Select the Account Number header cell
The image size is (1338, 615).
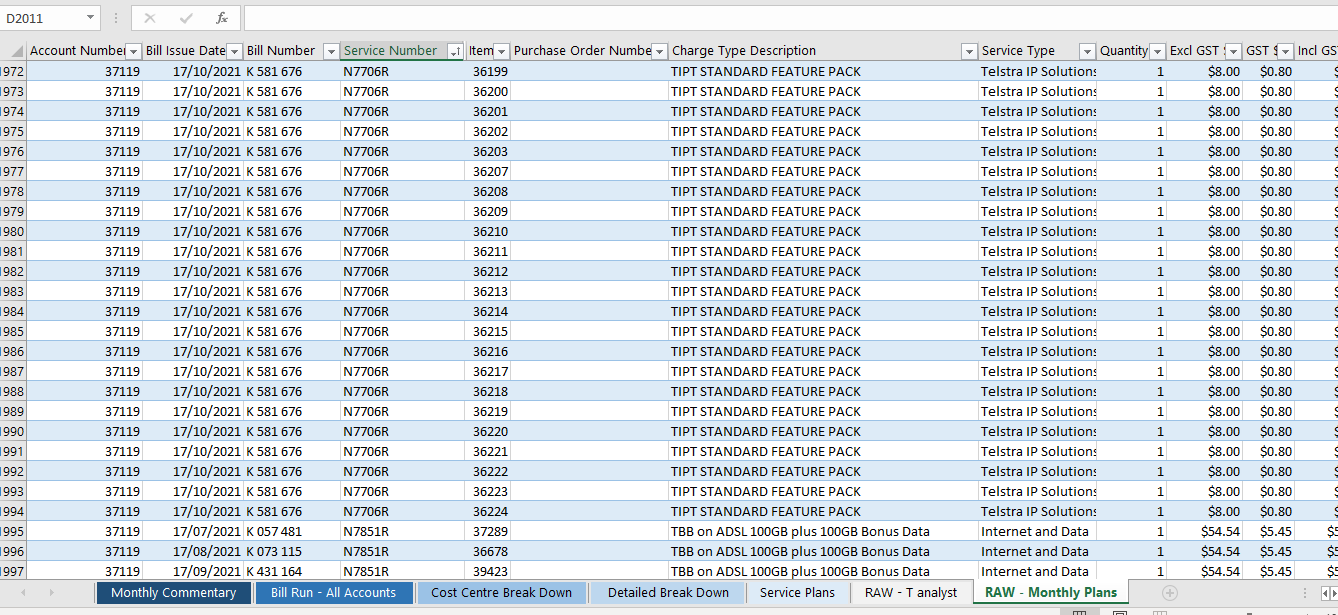pos(85,51)
